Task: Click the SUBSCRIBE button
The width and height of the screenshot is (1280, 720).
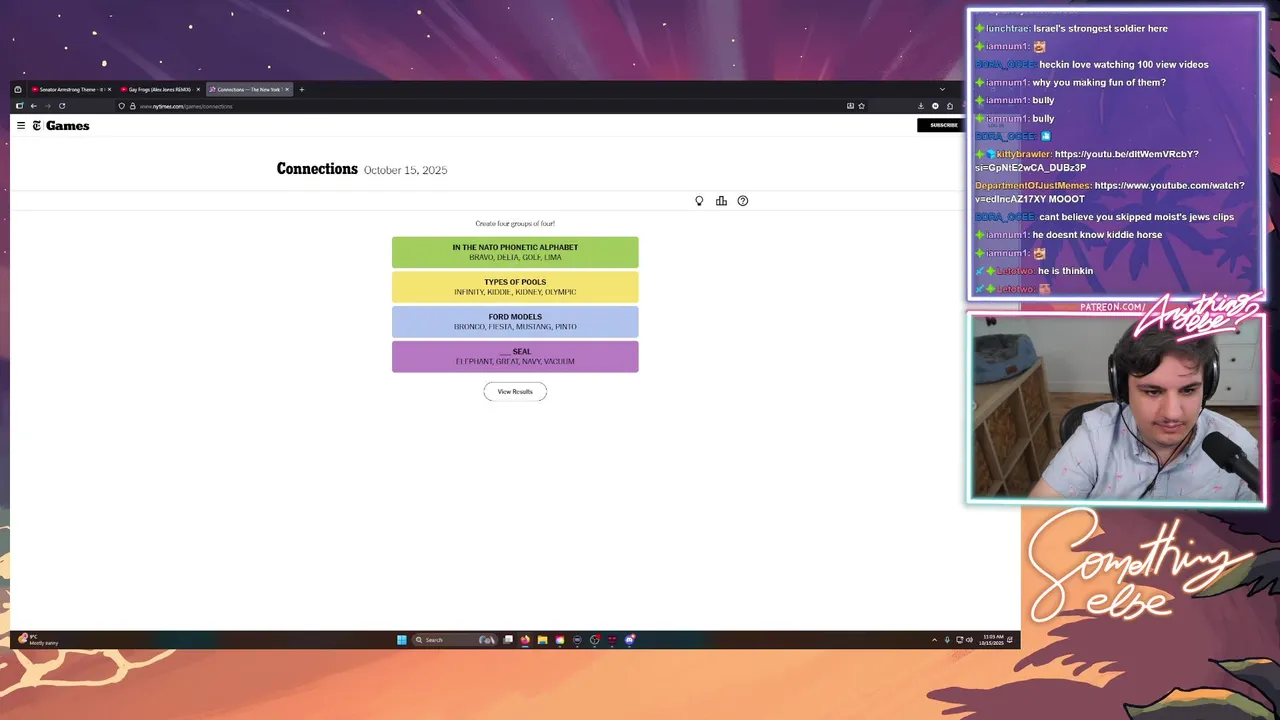Action: coord(943,125)
